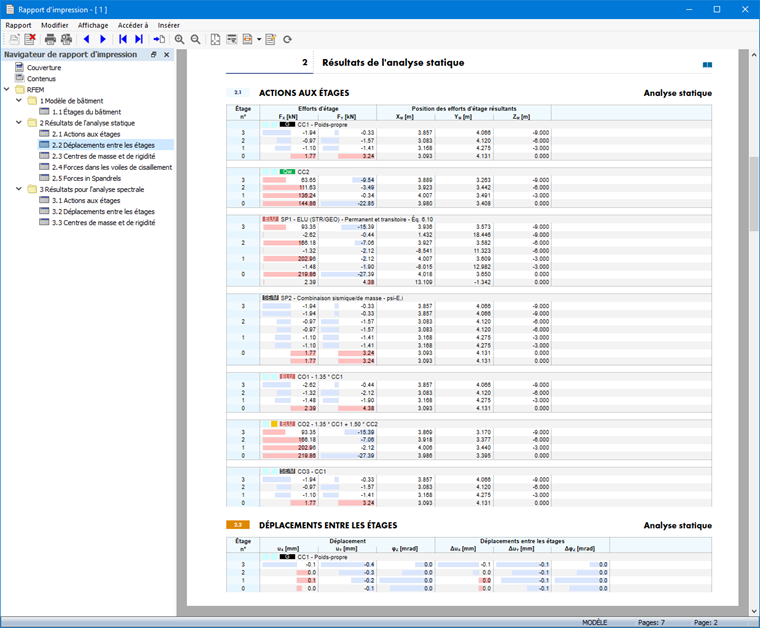760x628 pixels.
Task: Open the dropdown arrow next to orientation icon
Action: point(259,39)
